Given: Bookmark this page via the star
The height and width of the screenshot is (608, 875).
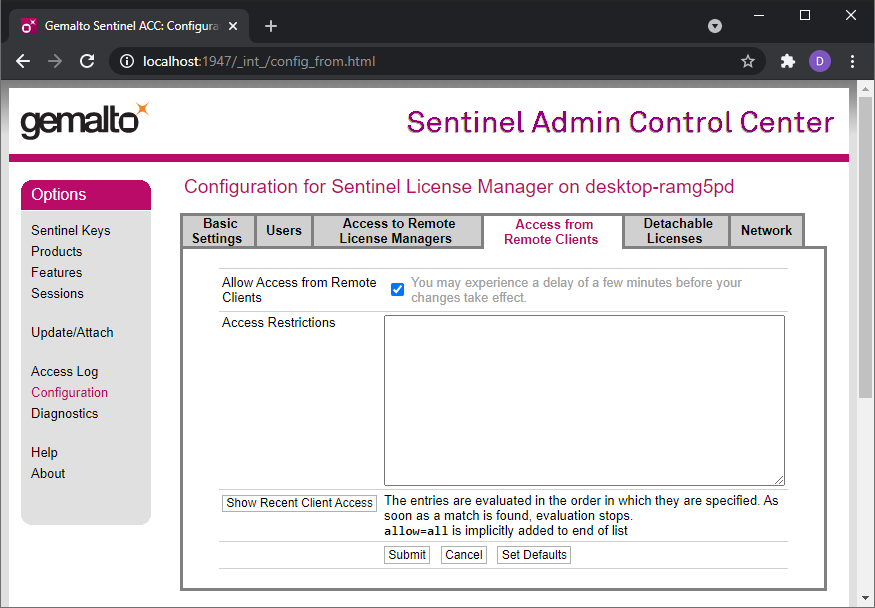Looking at the screenshot, I should 747,61.
